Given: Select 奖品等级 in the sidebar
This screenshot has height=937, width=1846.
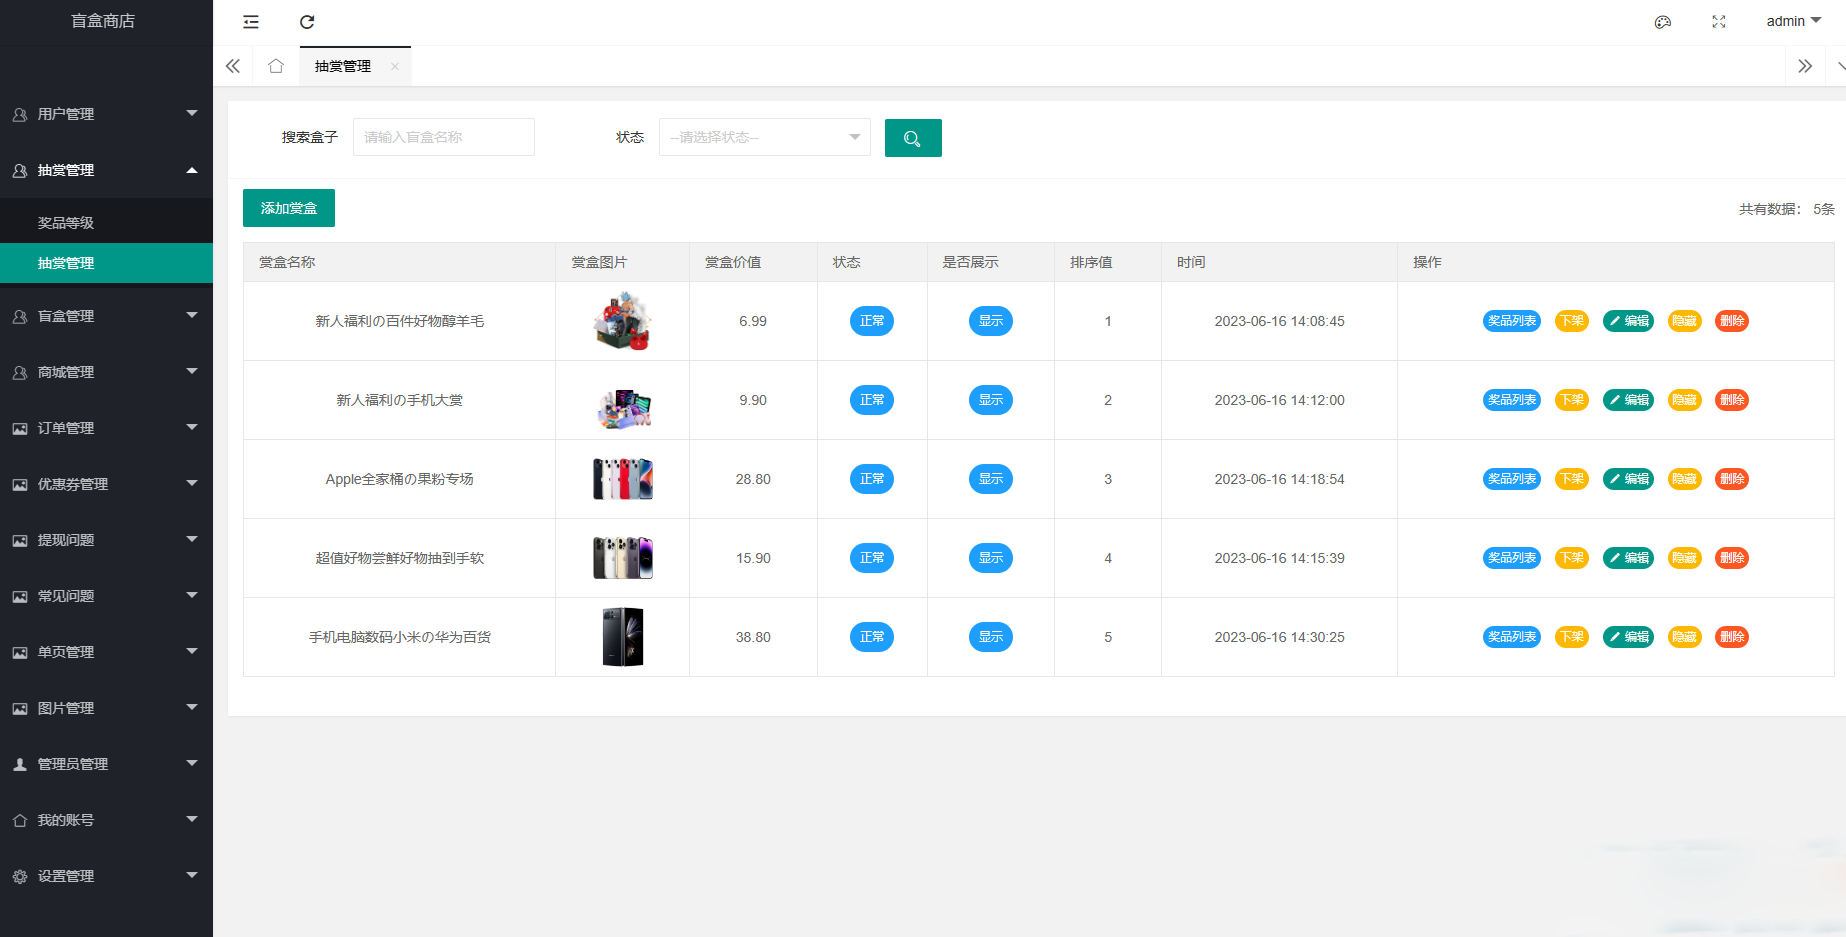Looking at the screenshot, I should [x=66, y=223].
